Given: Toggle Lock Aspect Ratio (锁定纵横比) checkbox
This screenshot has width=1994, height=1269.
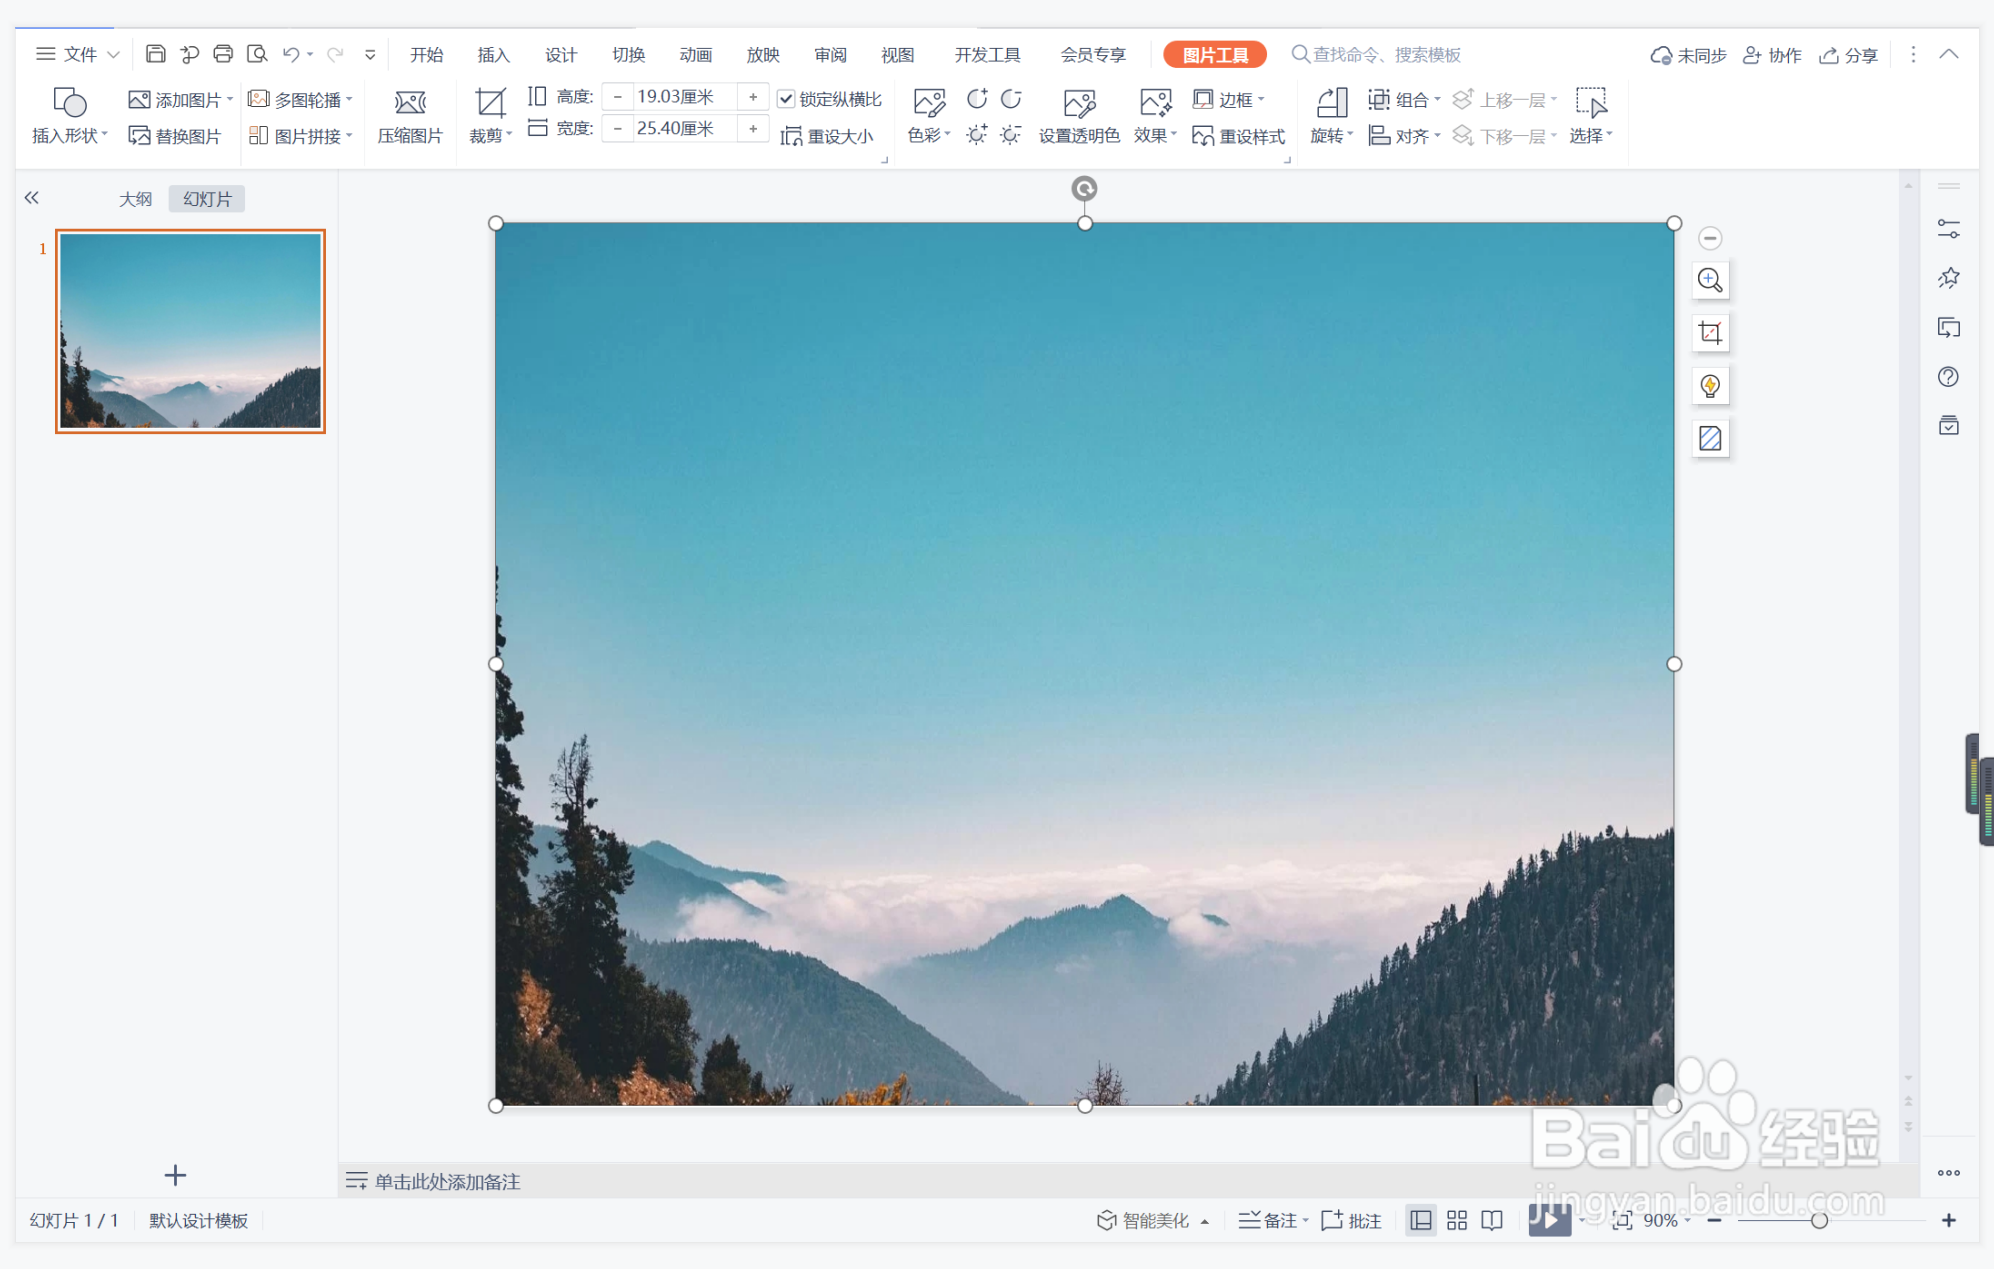Looking at the screenshot, I should 786,98.
